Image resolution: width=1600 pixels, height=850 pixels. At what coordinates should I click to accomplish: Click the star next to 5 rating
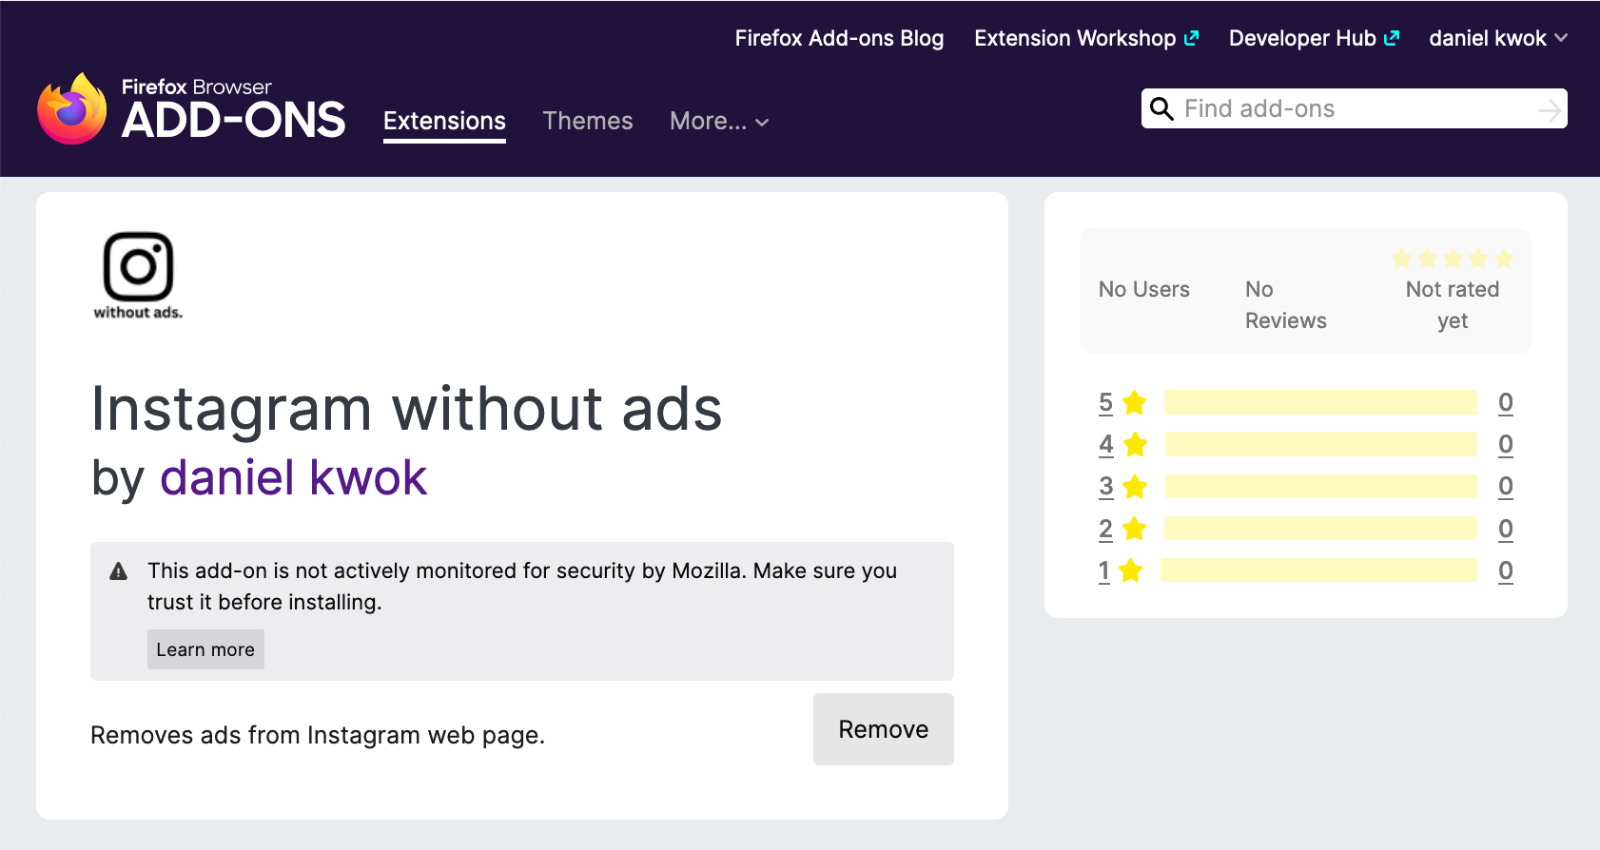click(x=1134, y=402)
